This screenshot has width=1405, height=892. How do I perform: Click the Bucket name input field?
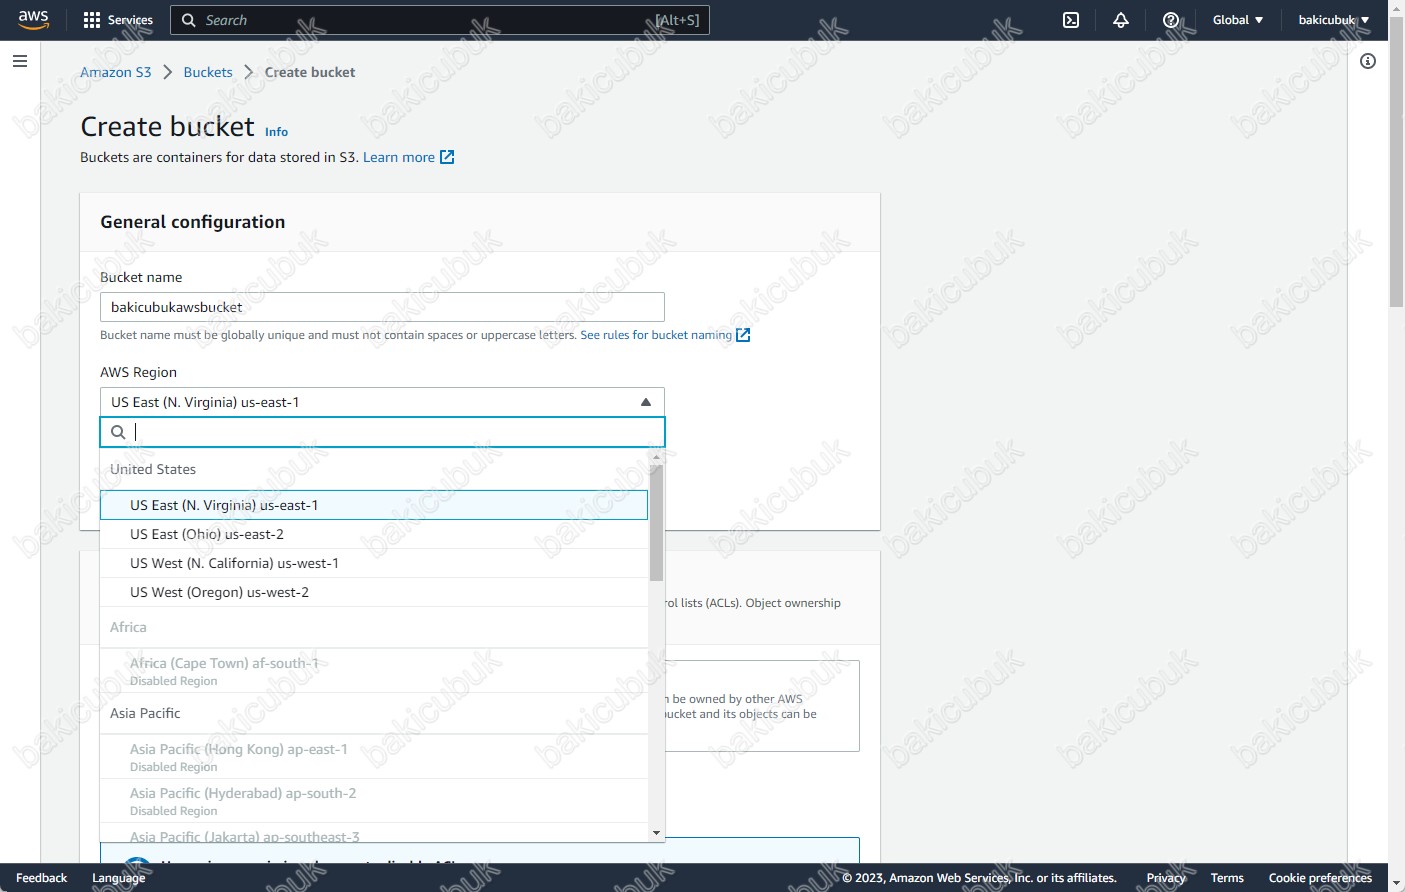click(382, 307)
